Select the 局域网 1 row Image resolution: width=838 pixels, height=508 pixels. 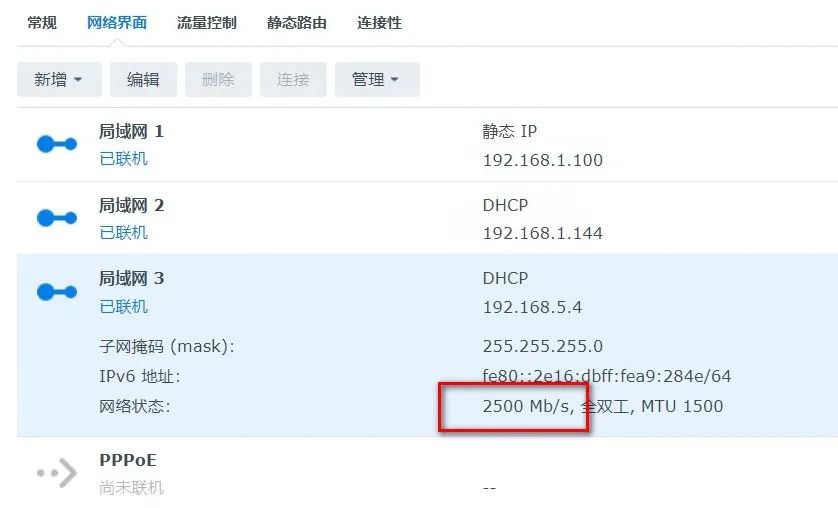[428, 144]
